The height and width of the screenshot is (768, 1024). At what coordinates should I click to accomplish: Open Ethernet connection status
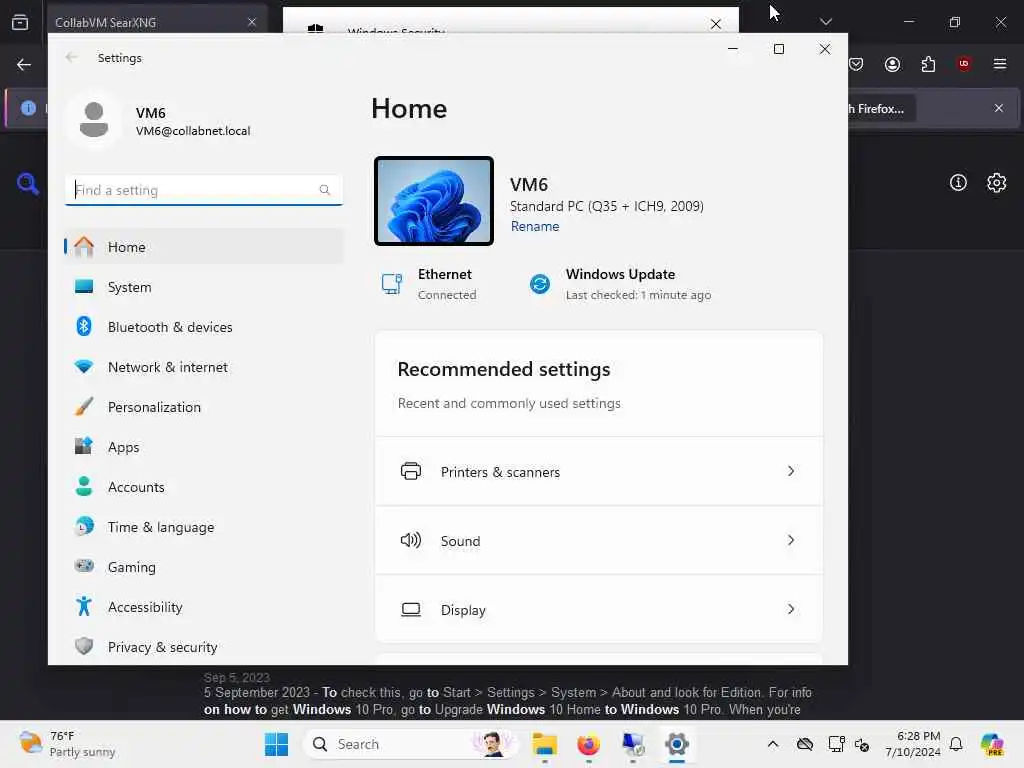point(430,284)
